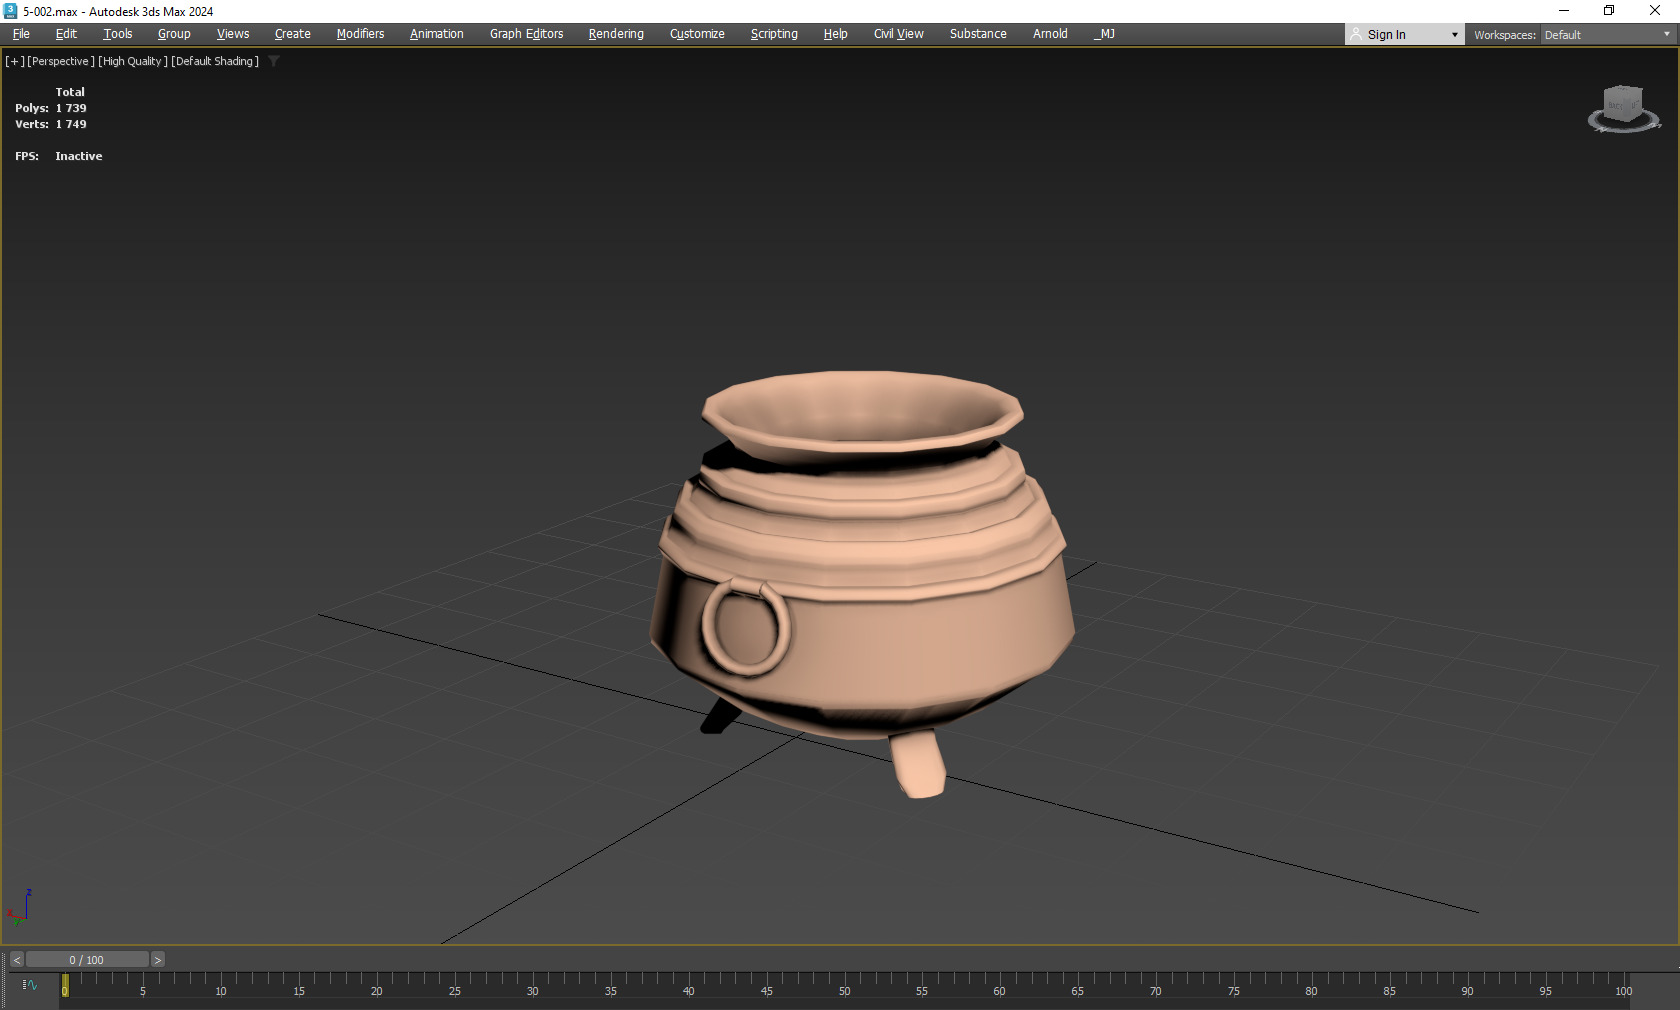Open the Group menu

coord(174,34)
